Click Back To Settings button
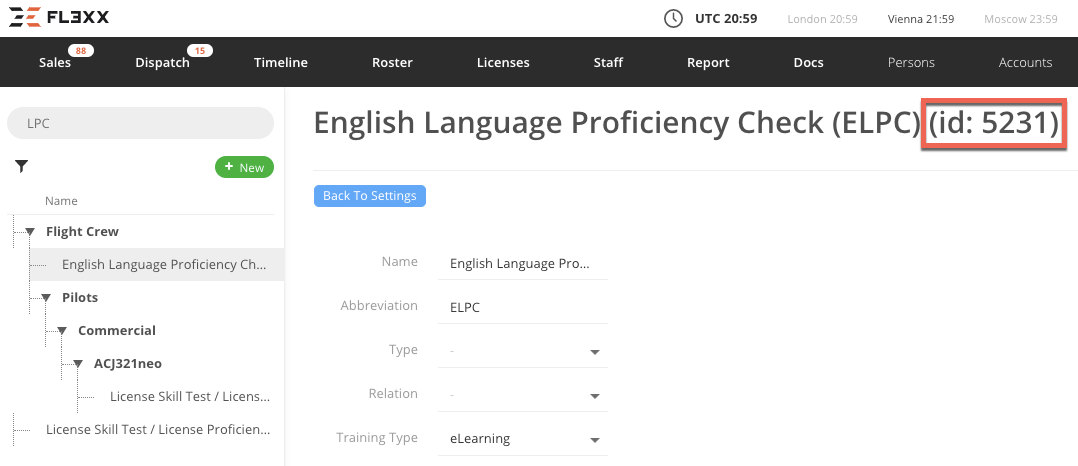The image size is (1078, 466). click(370, 196)
